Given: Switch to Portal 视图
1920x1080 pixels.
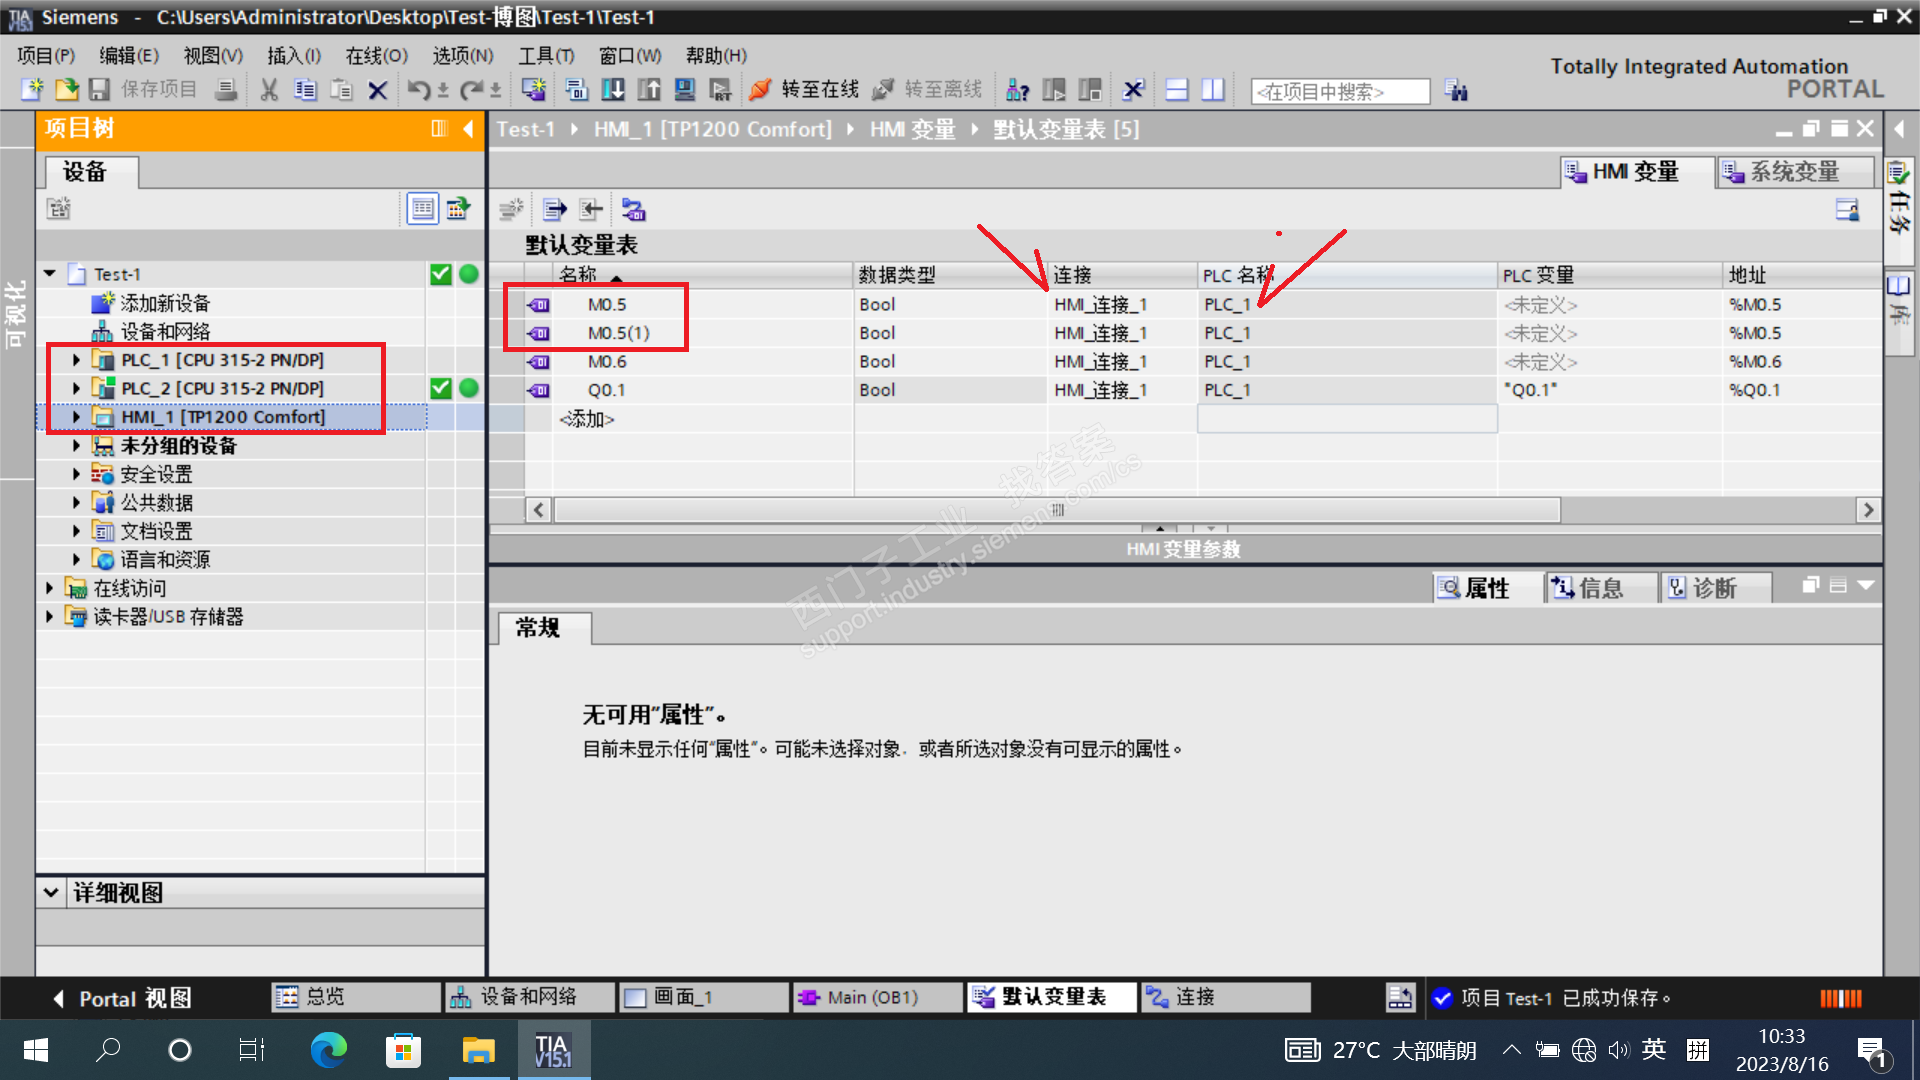Looking at the screenshot, I should point(120,998).
